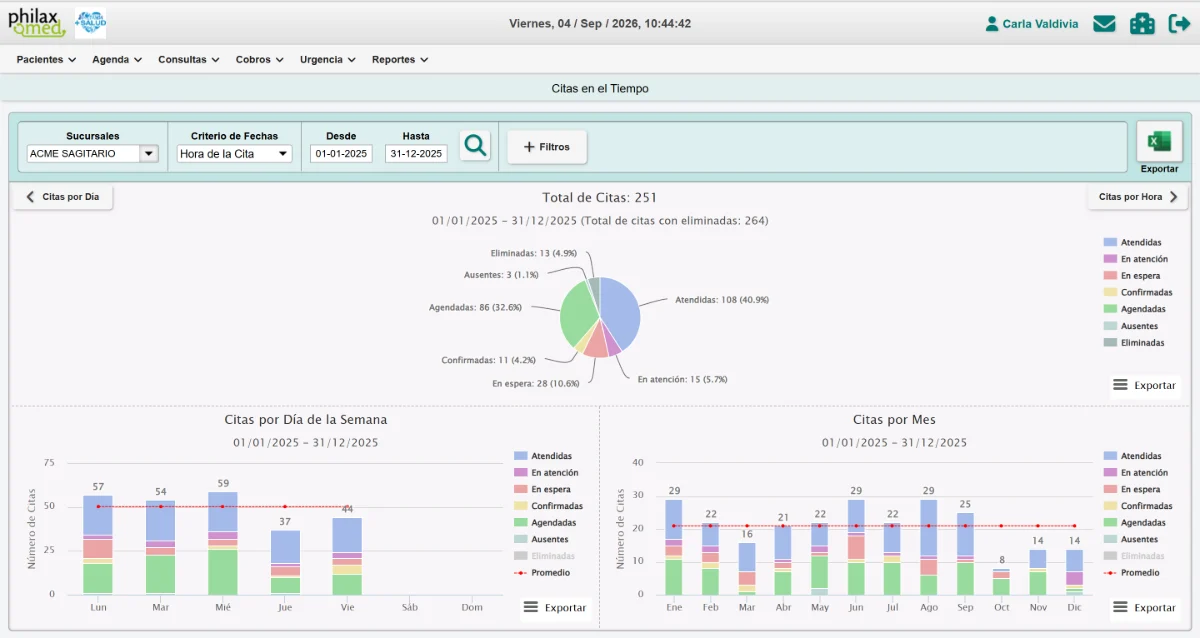Open Citas por Mes chart export menu

1144,607
